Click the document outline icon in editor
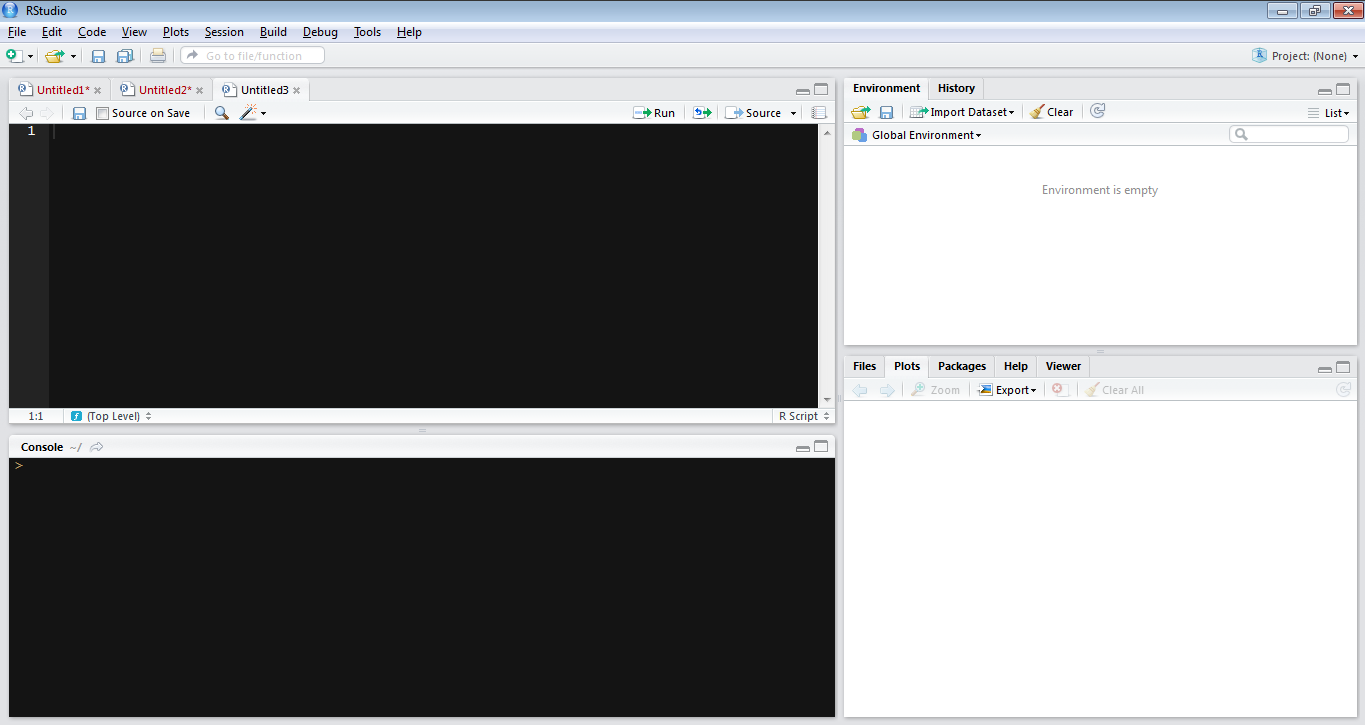The width and height of the screenshot is (1365, 725). 819,113
